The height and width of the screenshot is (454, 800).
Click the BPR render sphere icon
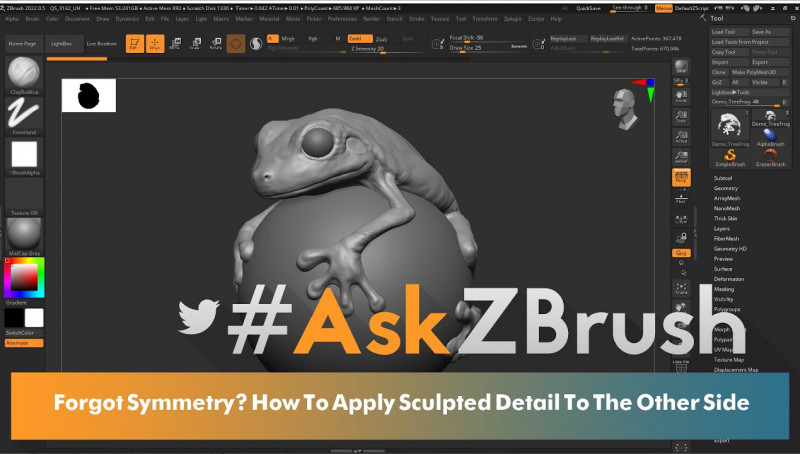[x=681, y=66]
